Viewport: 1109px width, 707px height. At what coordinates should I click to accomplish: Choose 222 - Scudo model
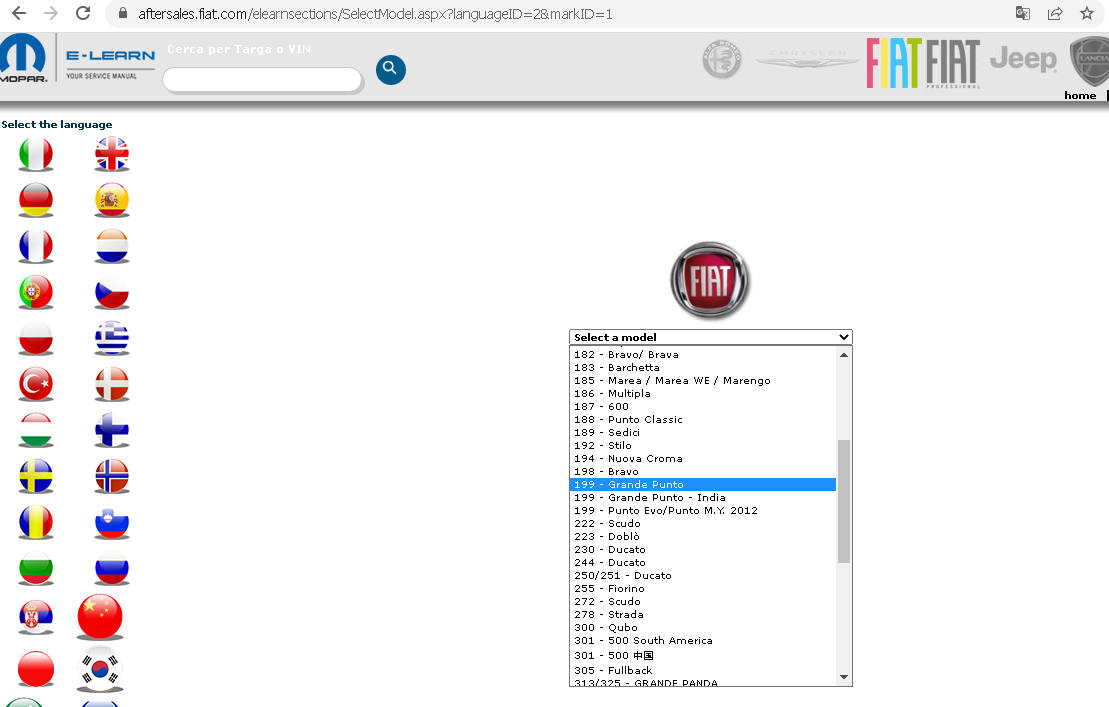click(x=703, y=524)
